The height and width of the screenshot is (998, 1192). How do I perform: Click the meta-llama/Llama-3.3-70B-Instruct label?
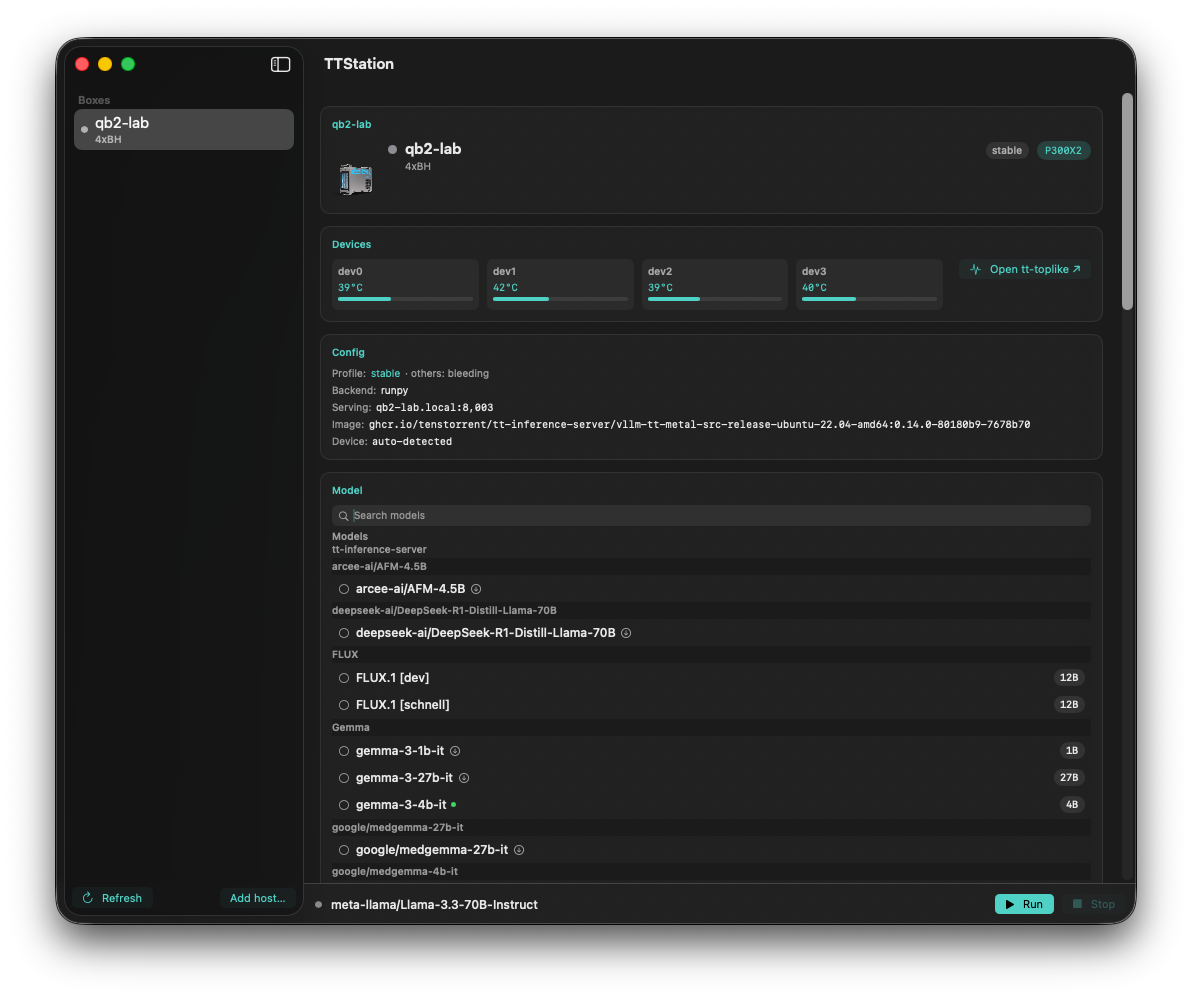click(x=434, y=905)
